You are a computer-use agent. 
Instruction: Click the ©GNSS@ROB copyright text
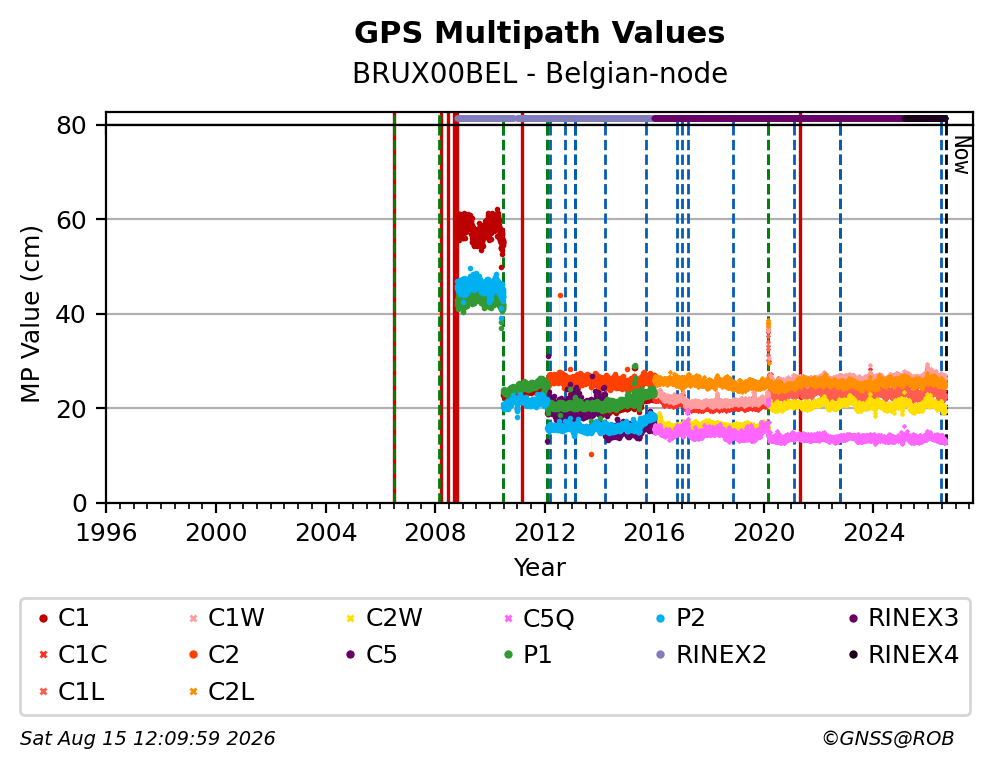888,739
